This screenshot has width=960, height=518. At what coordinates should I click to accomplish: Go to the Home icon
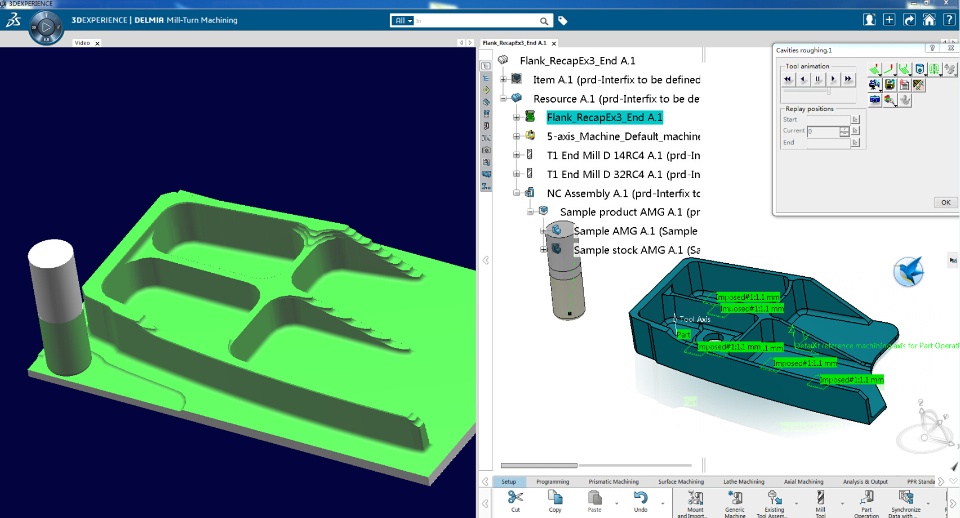click(929, 20)
